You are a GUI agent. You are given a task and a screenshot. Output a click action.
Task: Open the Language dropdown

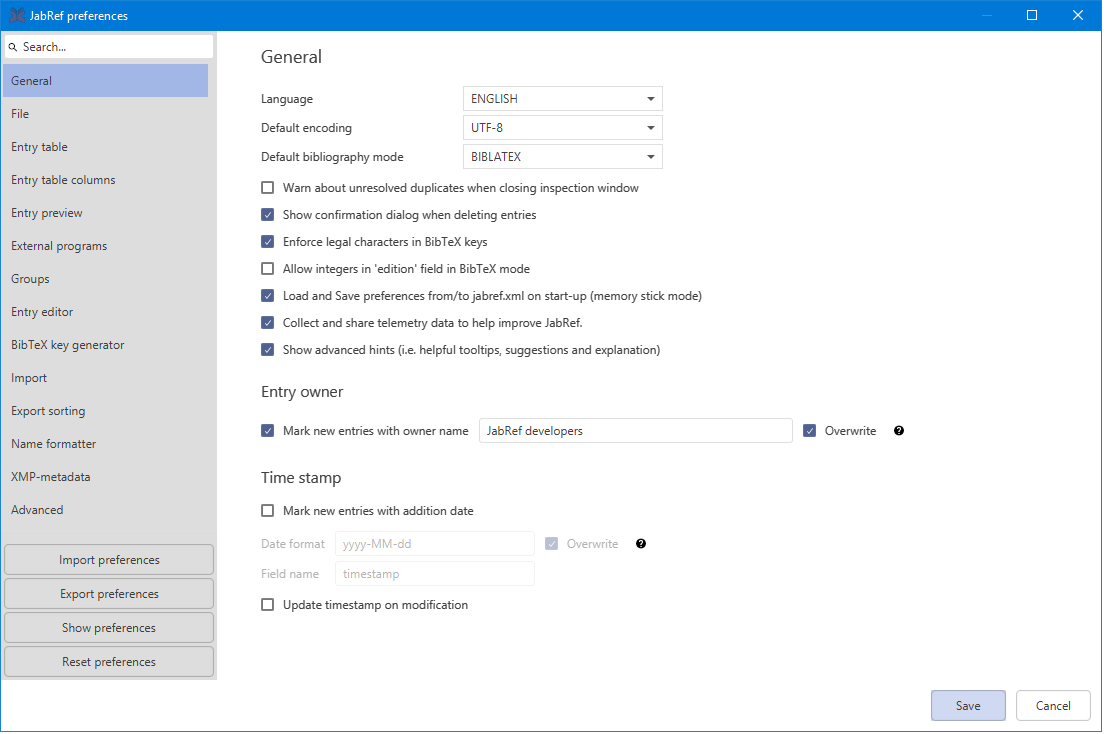(563, 99)
